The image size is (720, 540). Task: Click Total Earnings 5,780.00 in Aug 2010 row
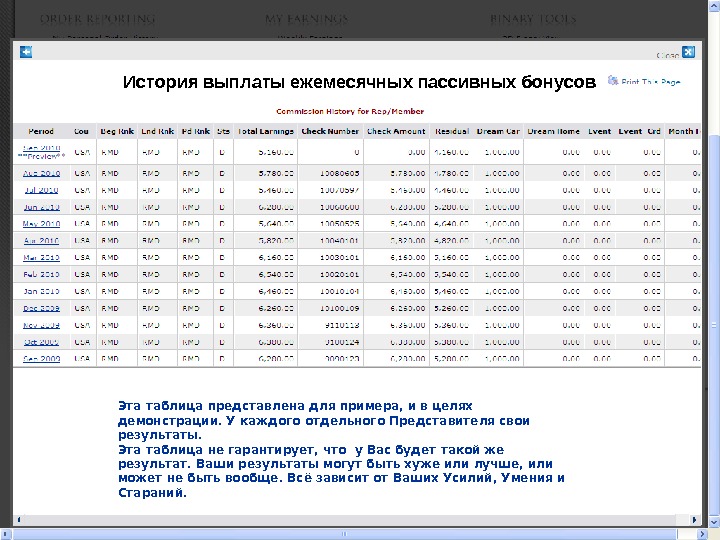(x=276, y=174)
